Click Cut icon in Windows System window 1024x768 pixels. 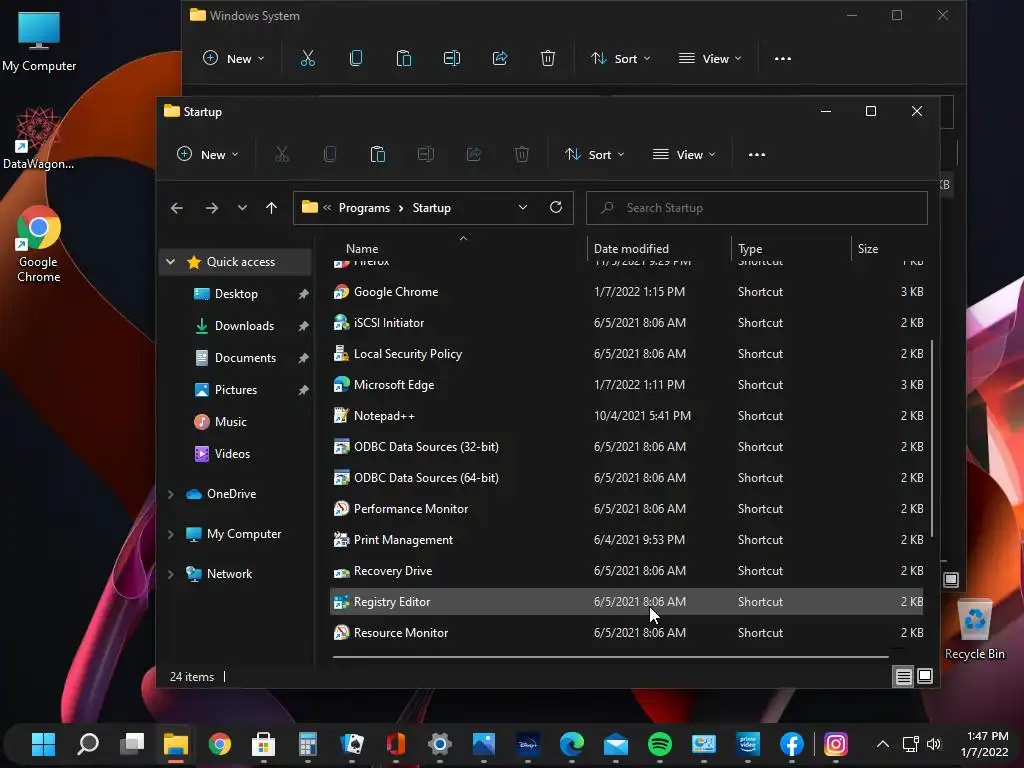pyautogui.click(x=308, y=59)
